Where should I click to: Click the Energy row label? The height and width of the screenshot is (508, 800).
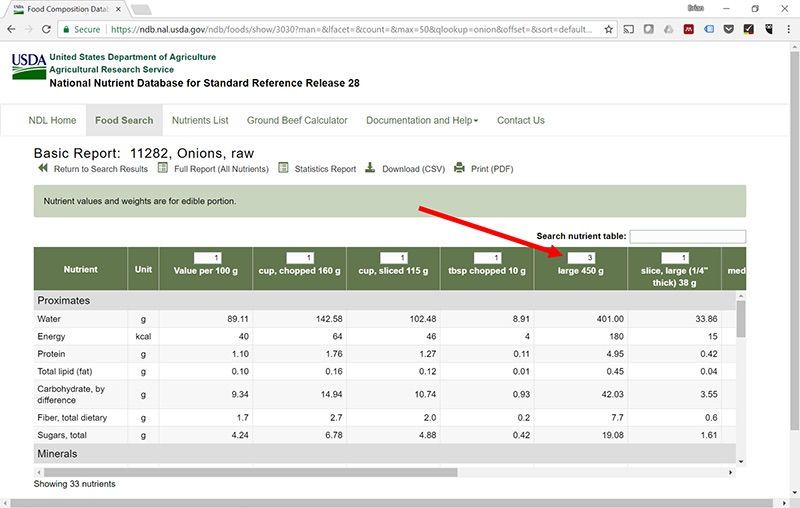click(51, 337)
